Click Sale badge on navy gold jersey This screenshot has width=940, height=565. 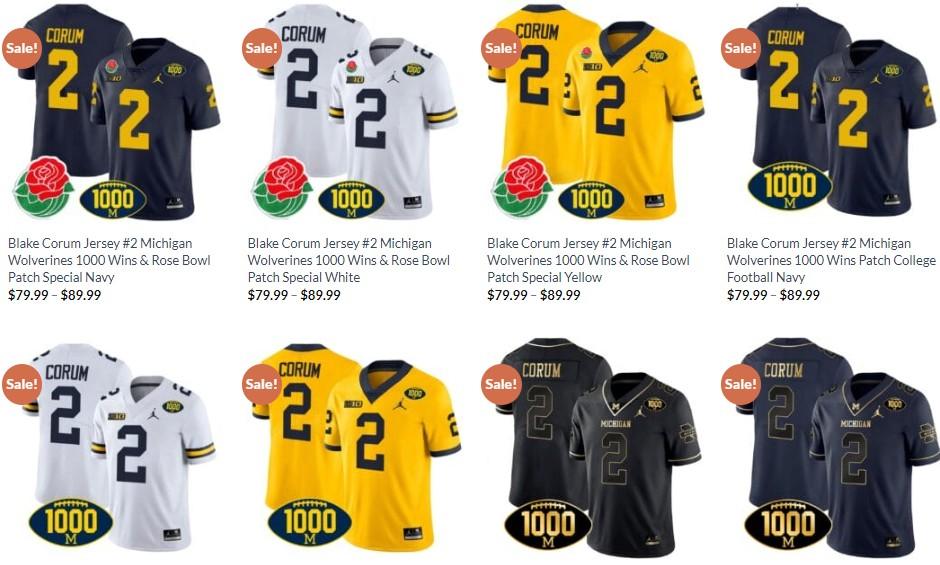pyautogui.click(x=740, y=383)
